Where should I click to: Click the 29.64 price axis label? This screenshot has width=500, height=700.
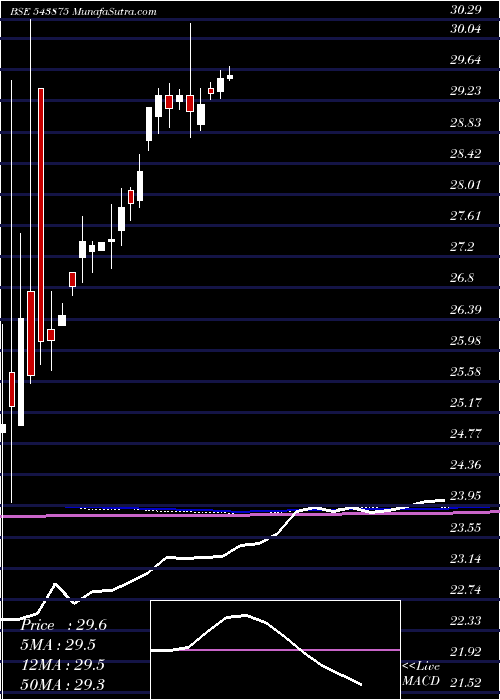coord(465,60)
